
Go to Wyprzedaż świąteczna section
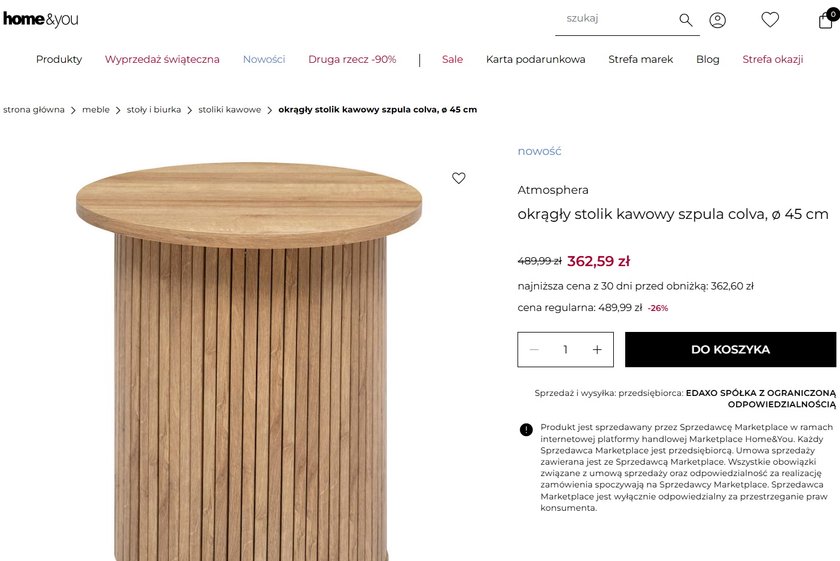coord(162,60)
